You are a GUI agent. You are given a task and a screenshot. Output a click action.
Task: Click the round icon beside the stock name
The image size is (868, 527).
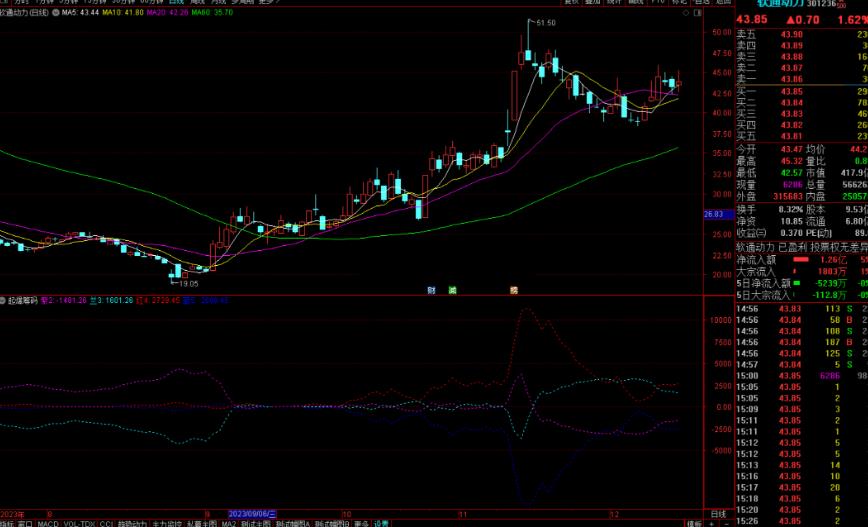pos(55,12)
